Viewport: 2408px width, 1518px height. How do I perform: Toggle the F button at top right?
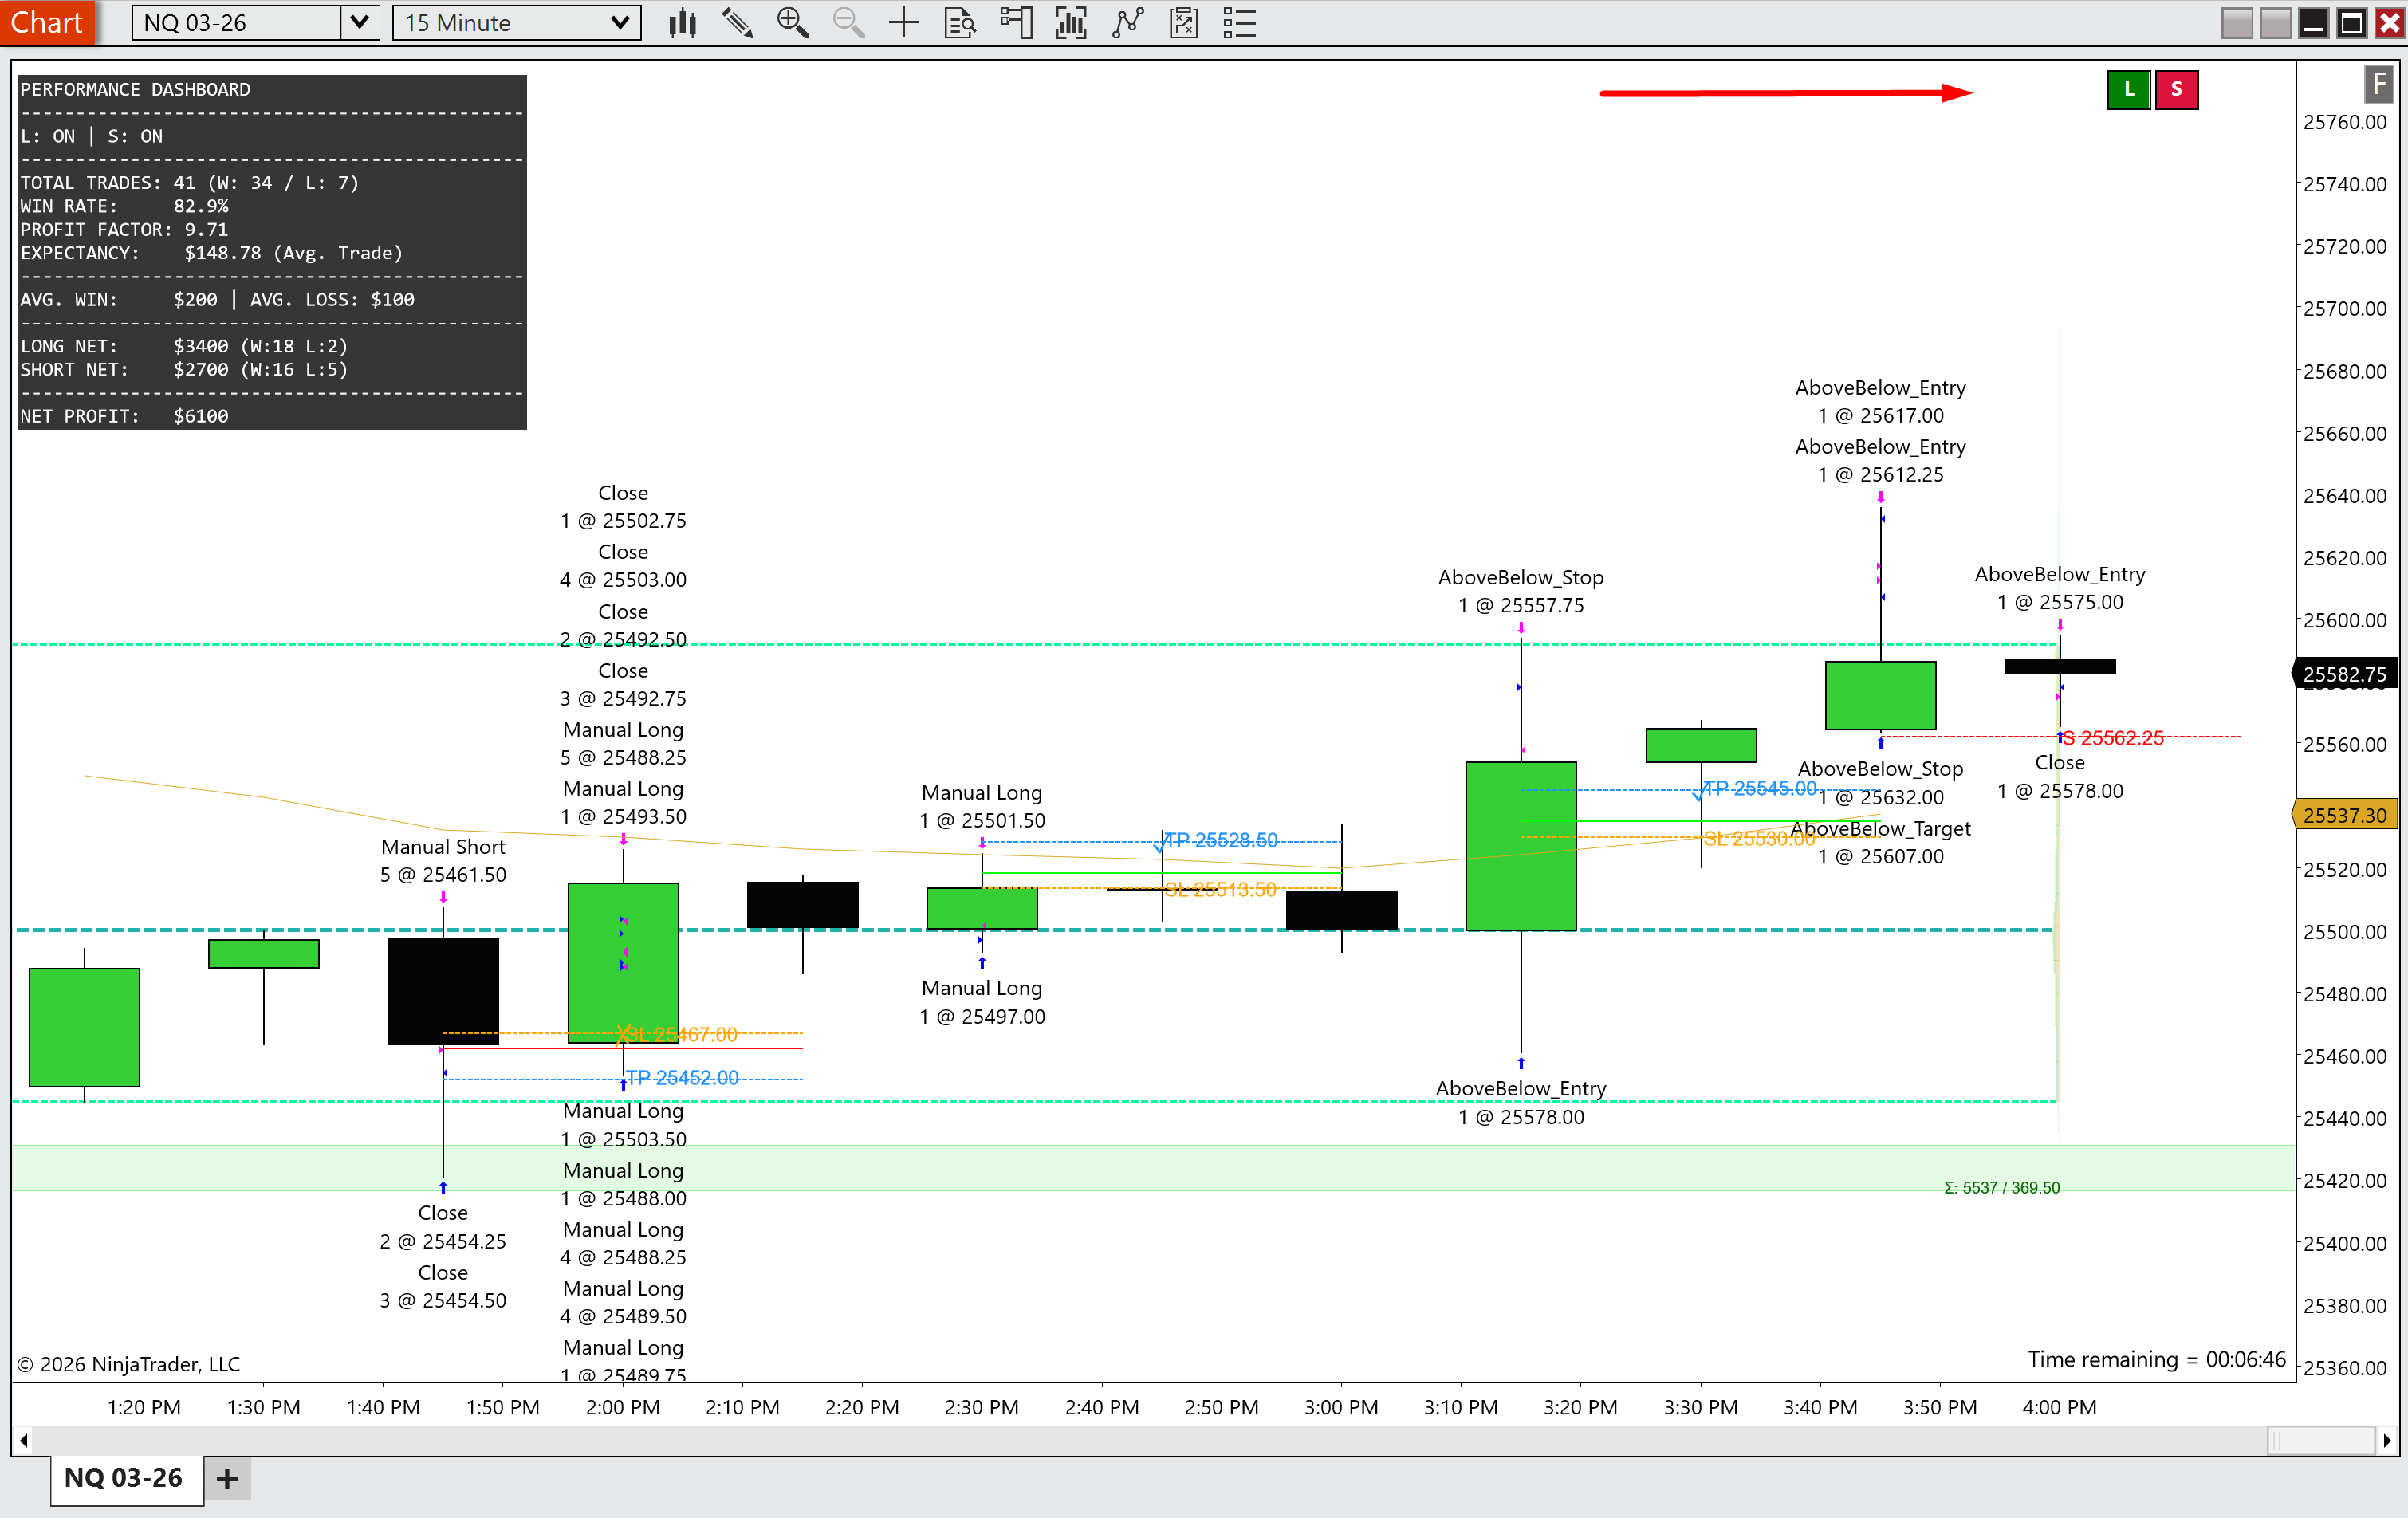coord(2379,84)
